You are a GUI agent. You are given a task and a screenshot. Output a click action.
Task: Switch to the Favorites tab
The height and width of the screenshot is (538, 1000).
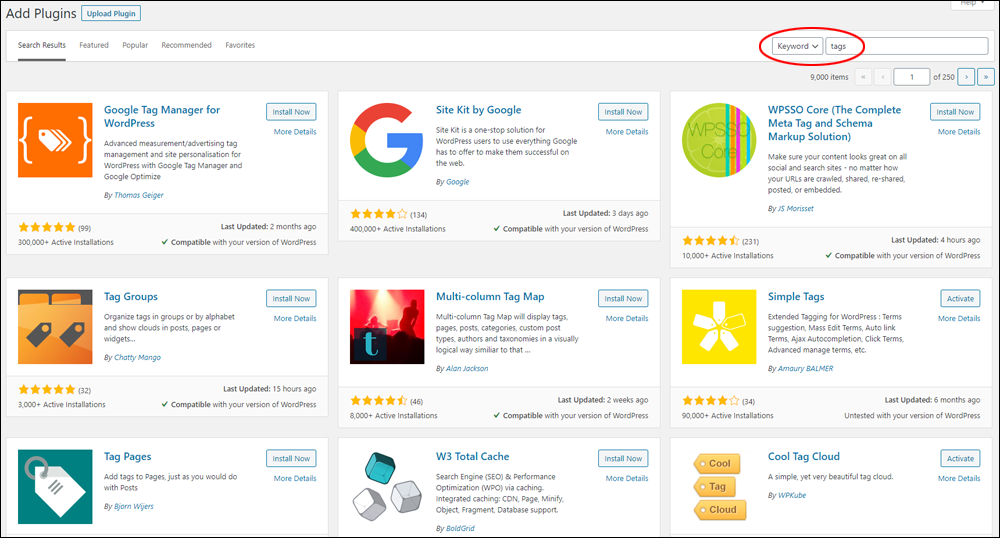pyautogui.click(x=240, y=45)
